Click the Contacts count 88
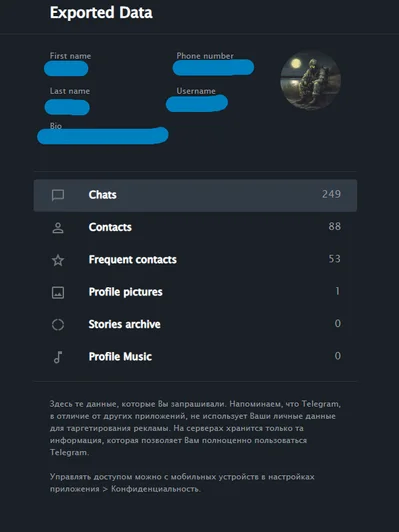The width and height of the screenshot is (399, 532). click(335, 226)
